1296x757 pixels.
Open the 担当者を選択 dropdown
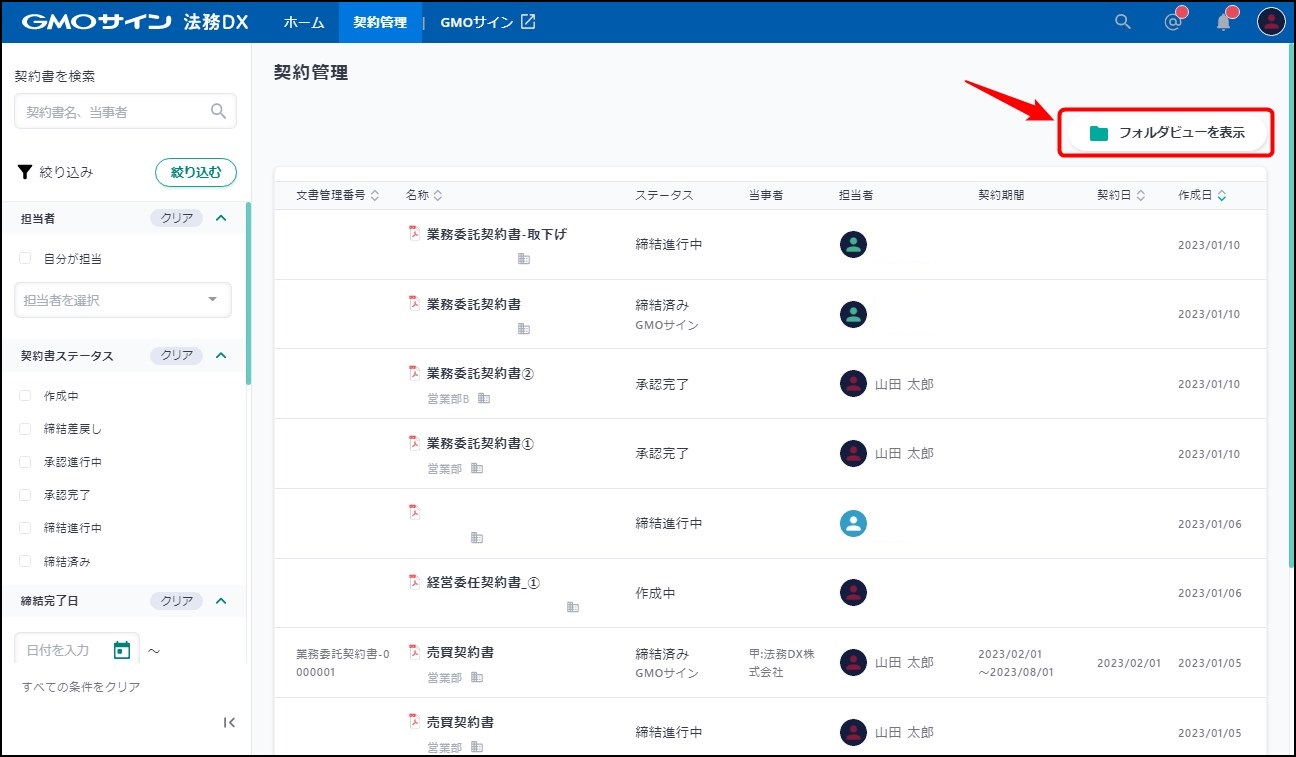122,300
